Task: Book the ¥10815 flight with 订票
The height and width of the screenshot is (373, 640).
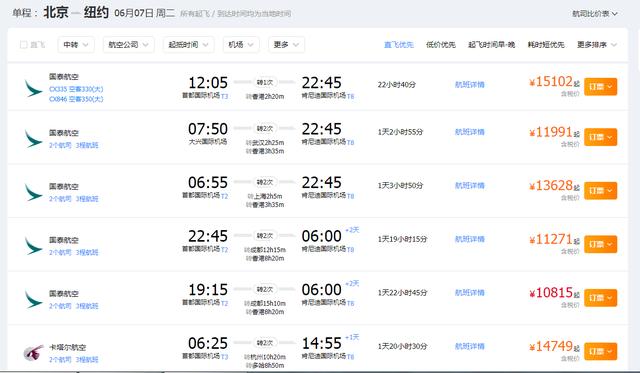Action: click(x=600, y=298)
